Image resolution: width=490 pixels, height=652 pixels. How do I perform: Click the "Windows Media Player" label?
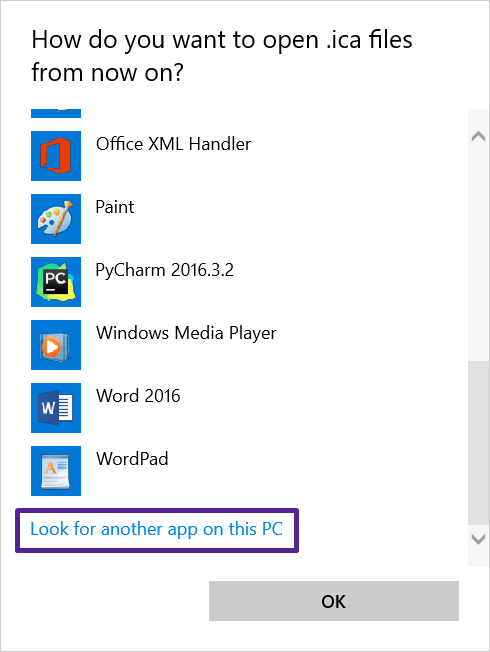[x=186, y=333]
